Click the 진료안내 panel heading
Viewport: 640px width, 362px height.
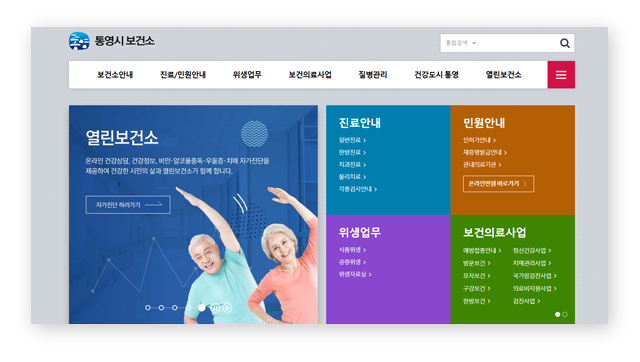360,123
